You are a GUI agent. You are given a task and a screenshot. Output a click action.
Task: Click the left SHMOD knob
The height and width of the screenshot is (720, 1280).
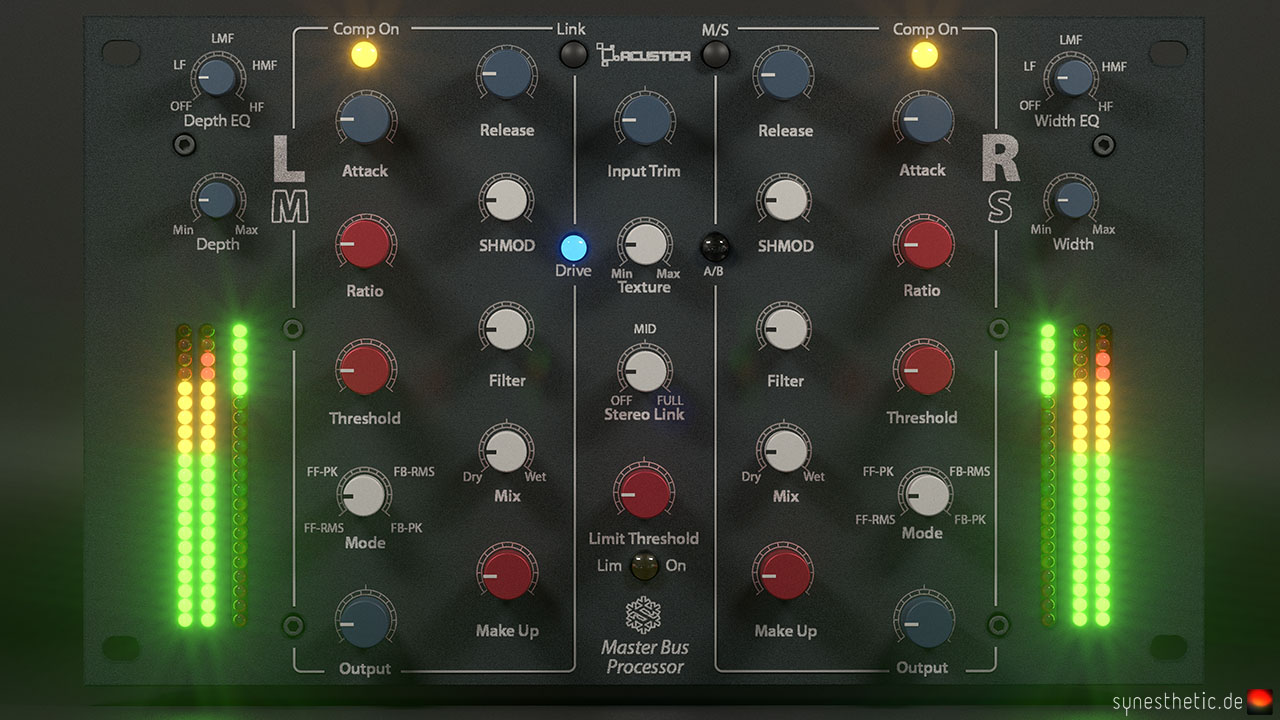[507, 198]
